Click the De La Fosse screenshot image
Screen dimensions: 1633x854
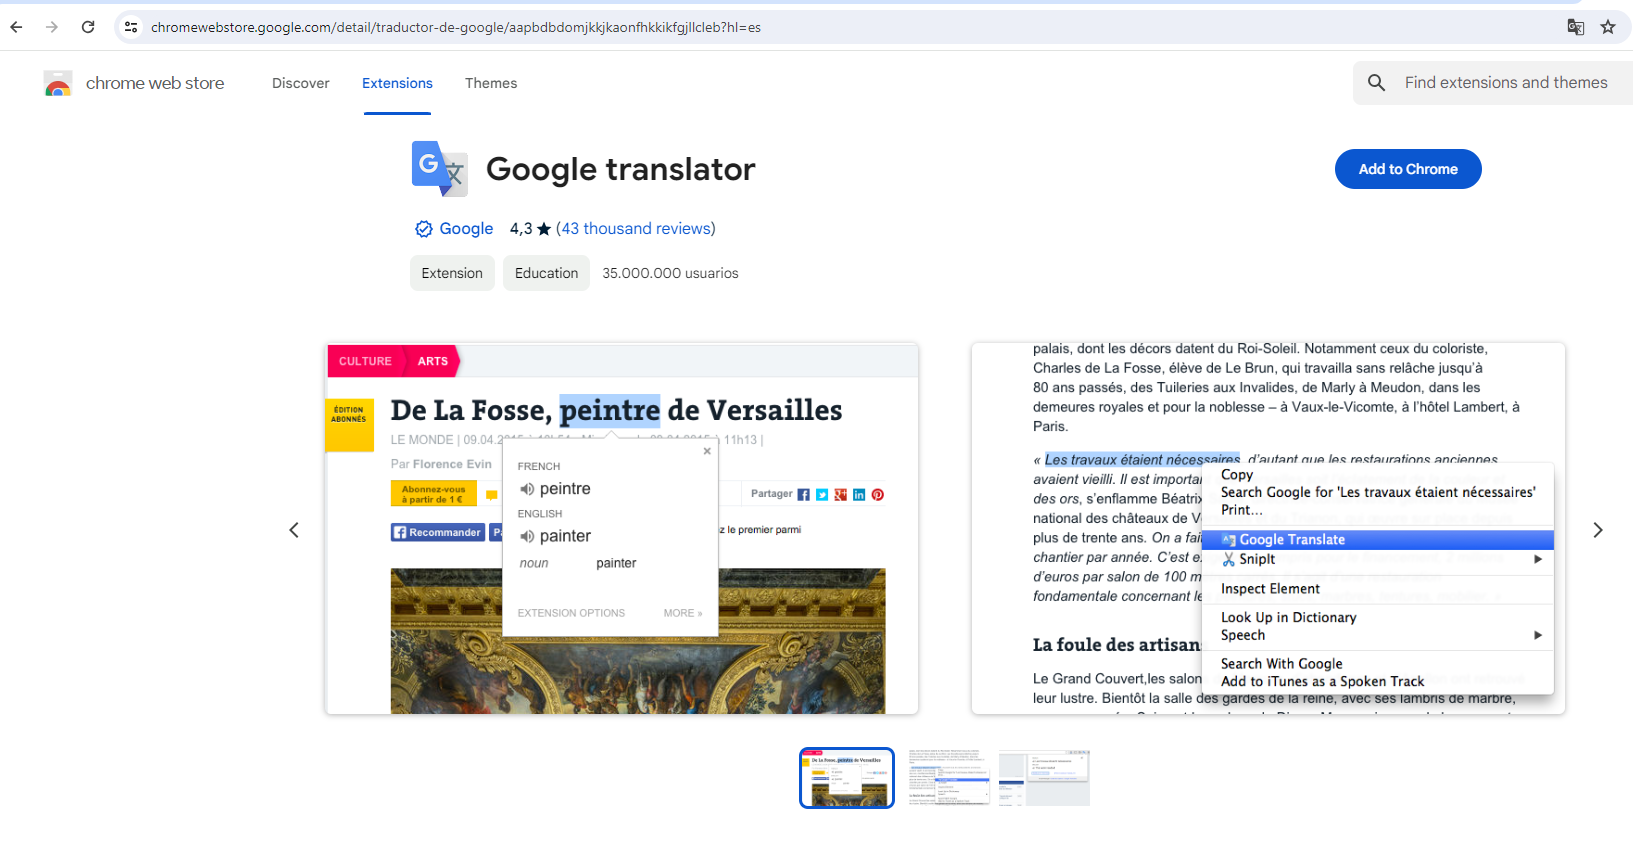point(622,529)
